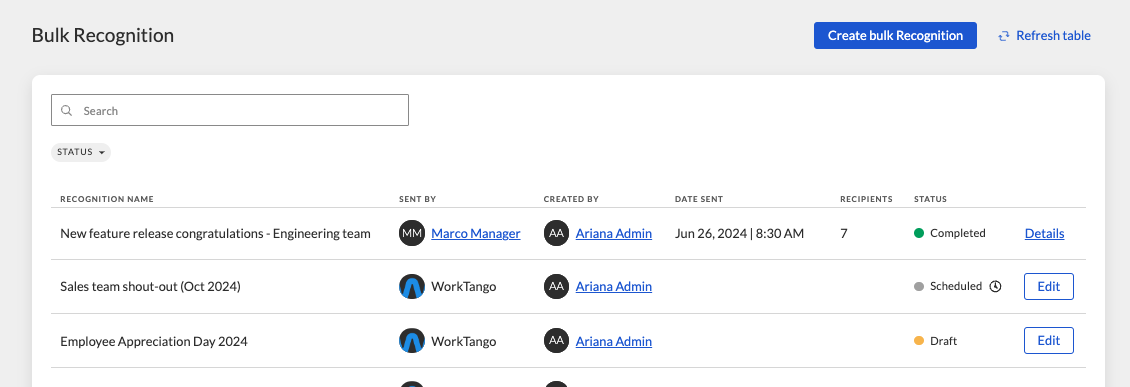Open Marco Manager profile link
Screen dimensions: 1130x387
tap(476, 233)
